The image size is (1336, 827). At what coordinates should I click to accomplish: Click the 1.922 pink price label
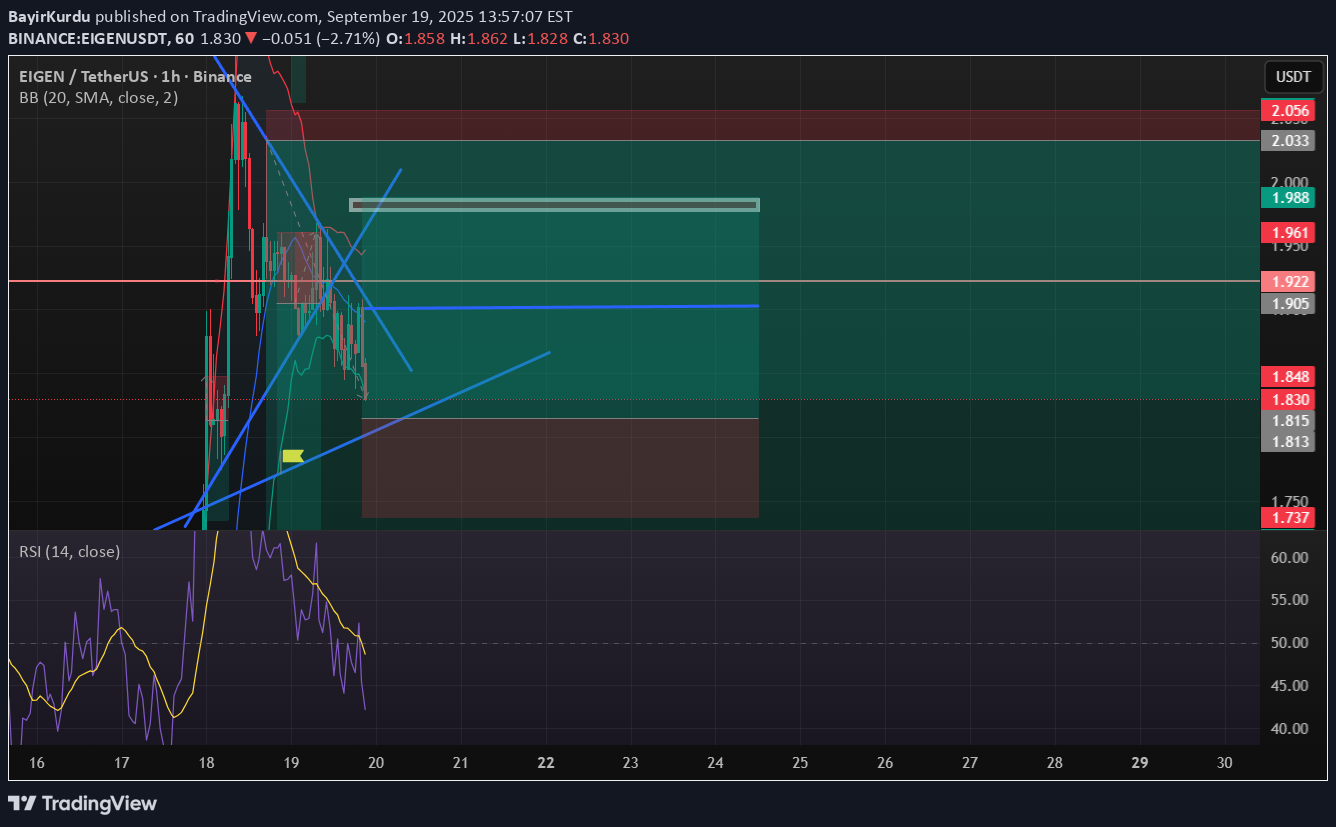click(1287, 281)
